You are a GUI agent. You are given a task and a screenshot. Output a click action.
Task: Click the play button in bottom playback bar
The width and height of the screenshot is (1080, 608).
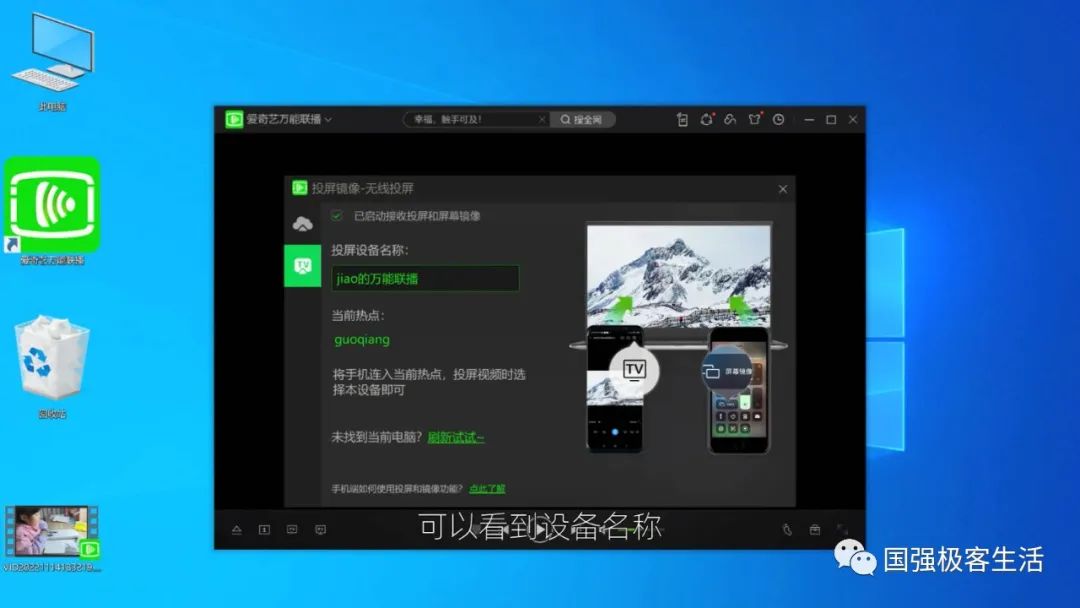click(540, 530)
